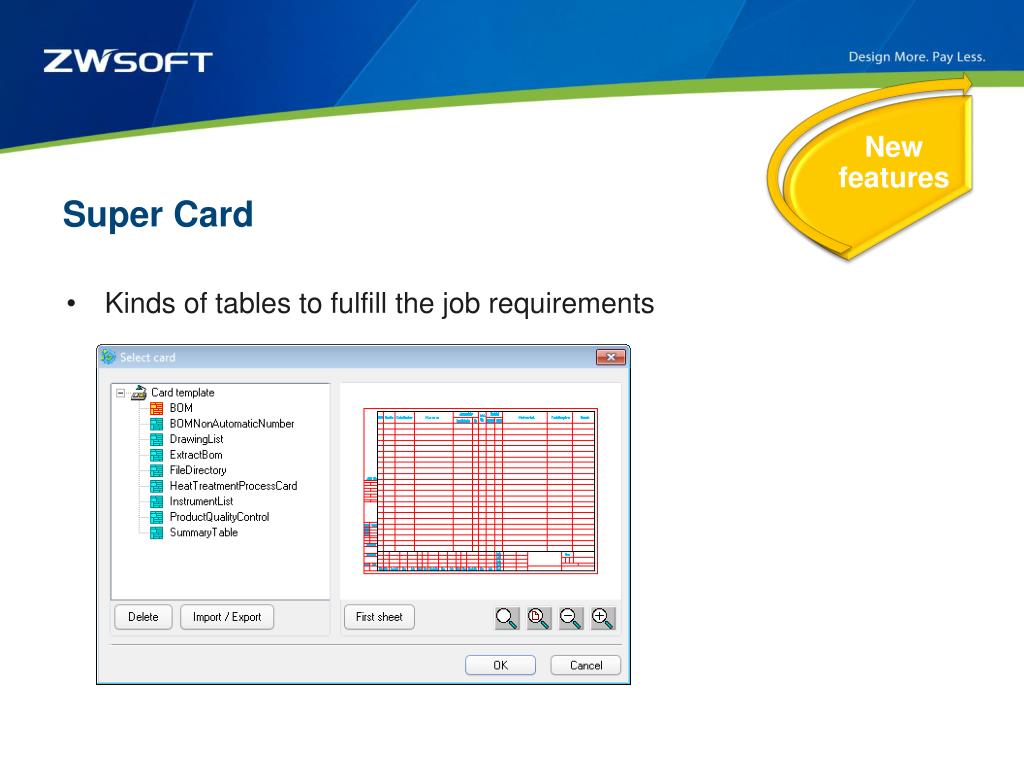Click the ExtractBom table icon
The height and width of the screenshot is (768, 1024).
click(x=157, y=455)
